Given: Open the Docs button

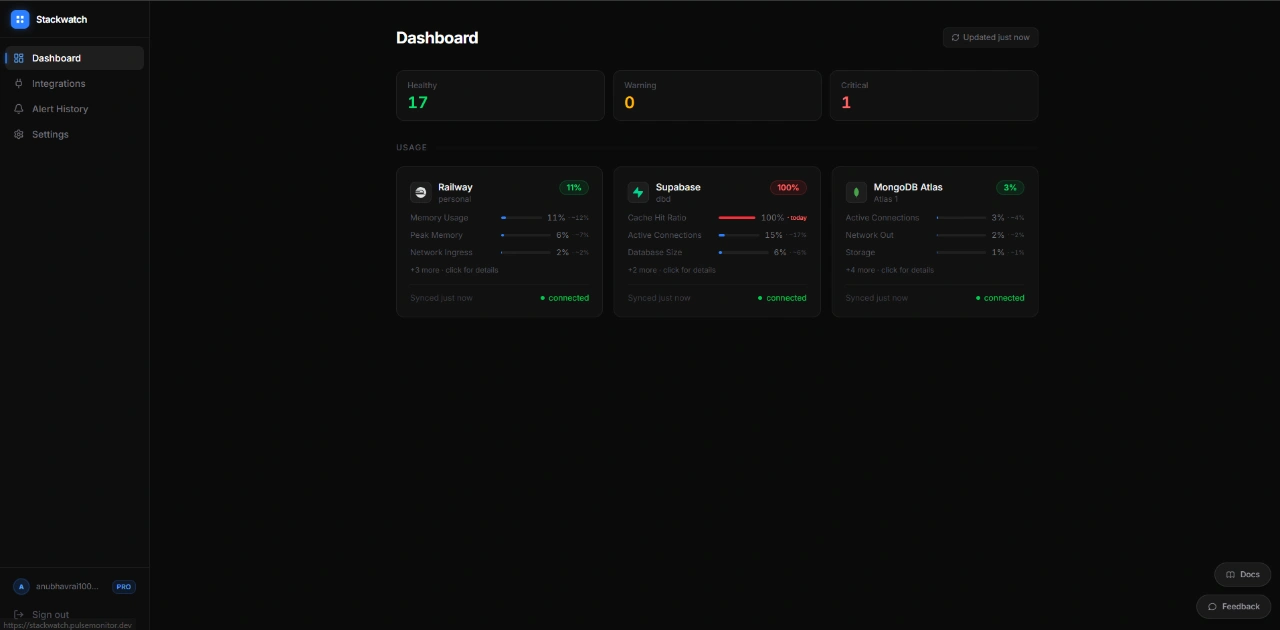Looking at the screenshot, I should pyautogui.click(x=1243, y=574).
